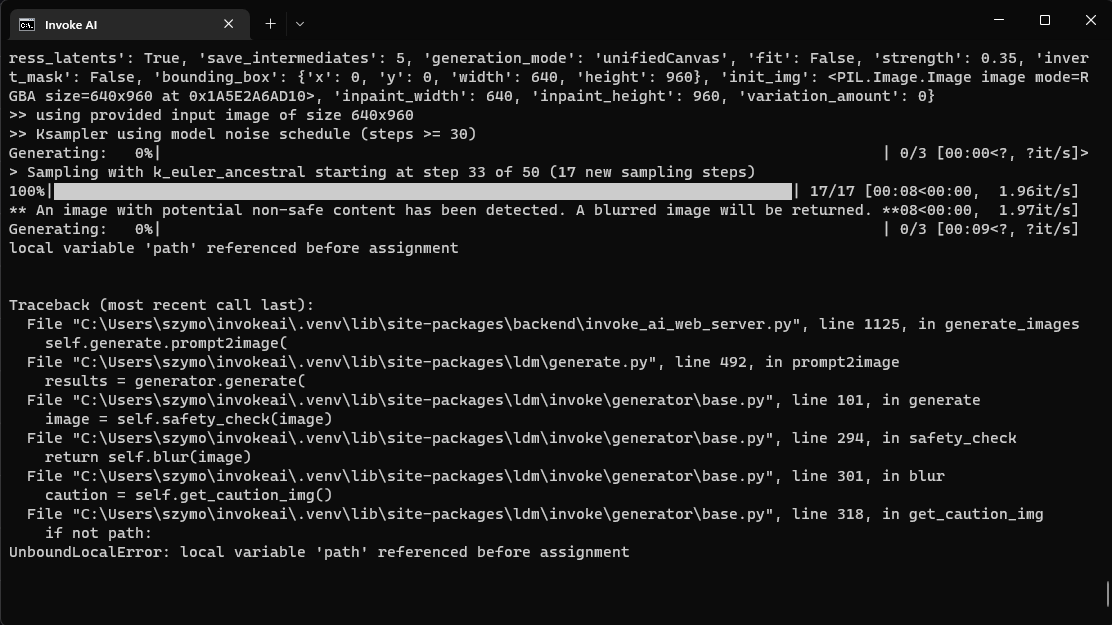
Task: Select the Invoke AI tab
Action: click(120, 24)
